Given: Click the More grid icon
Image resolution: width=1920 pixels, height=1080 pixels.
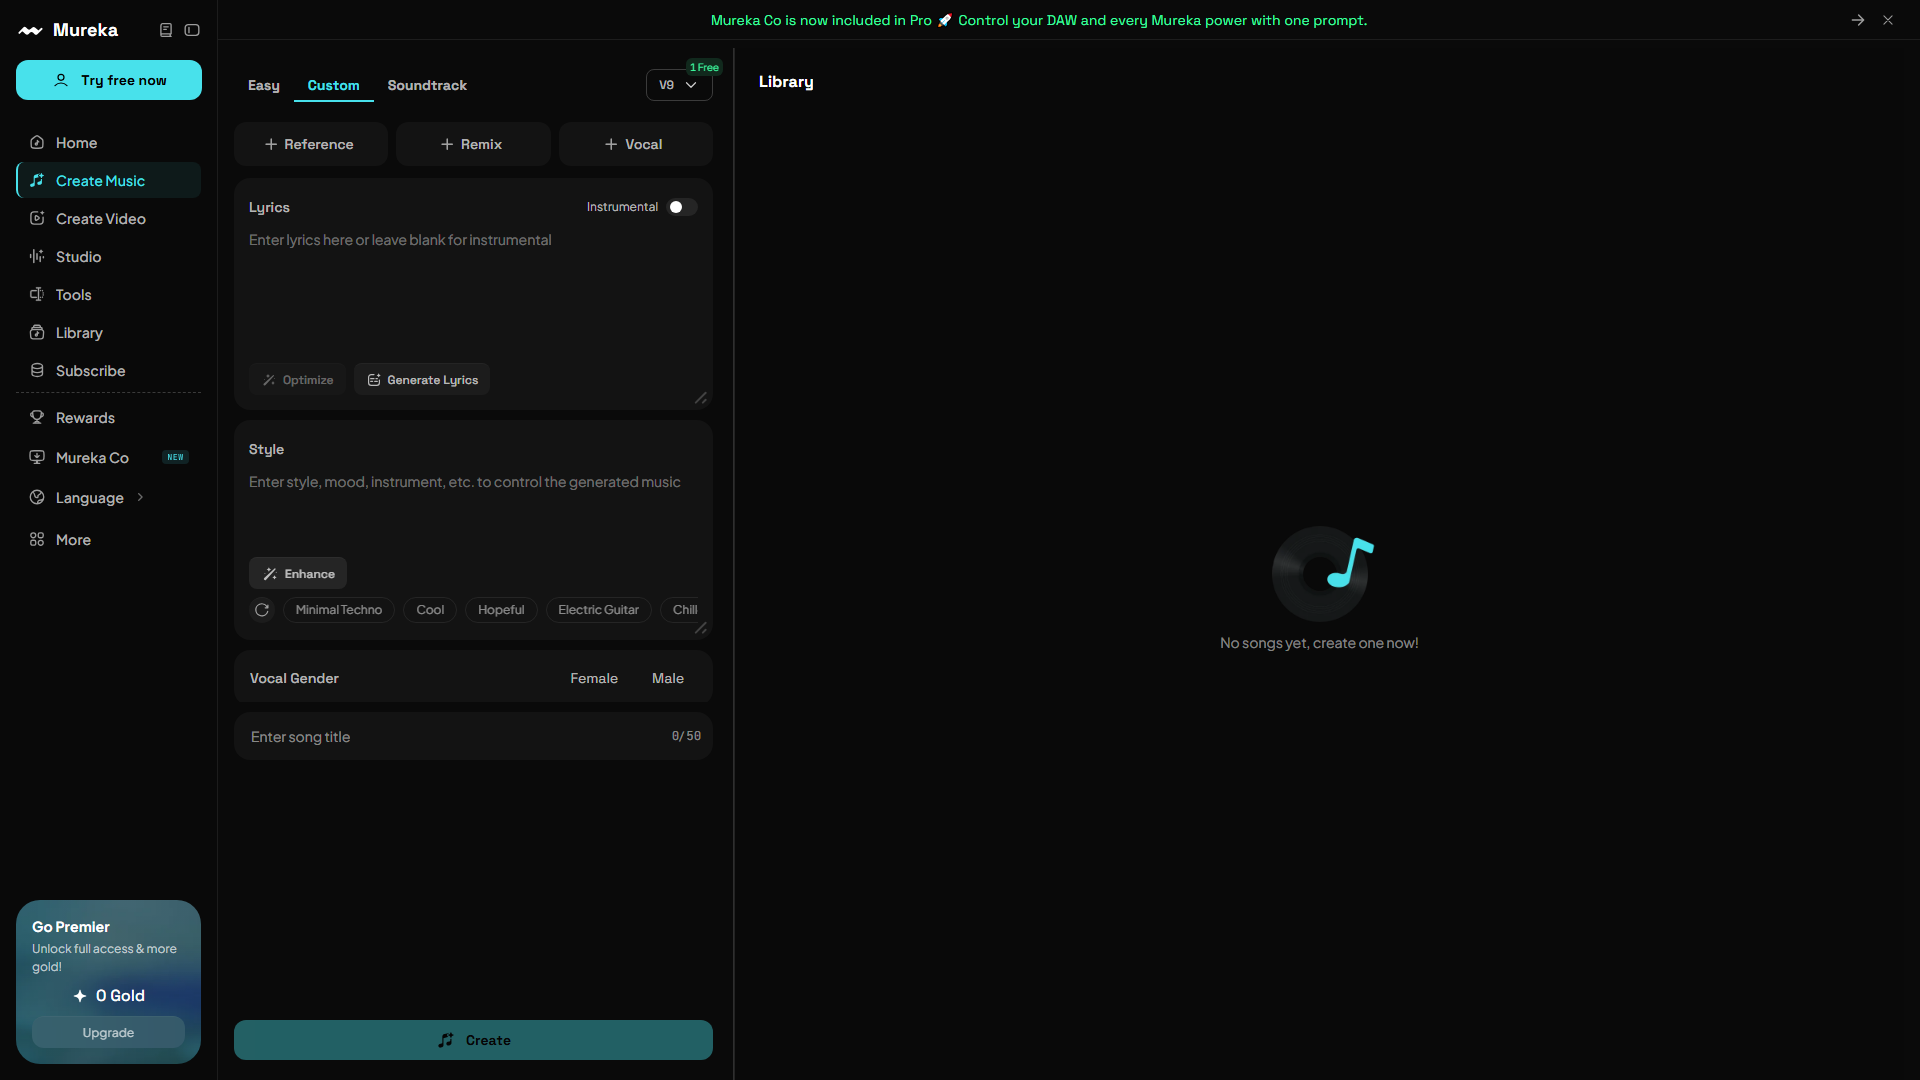Looking at the screenshot, I should (x=37, y=540).
